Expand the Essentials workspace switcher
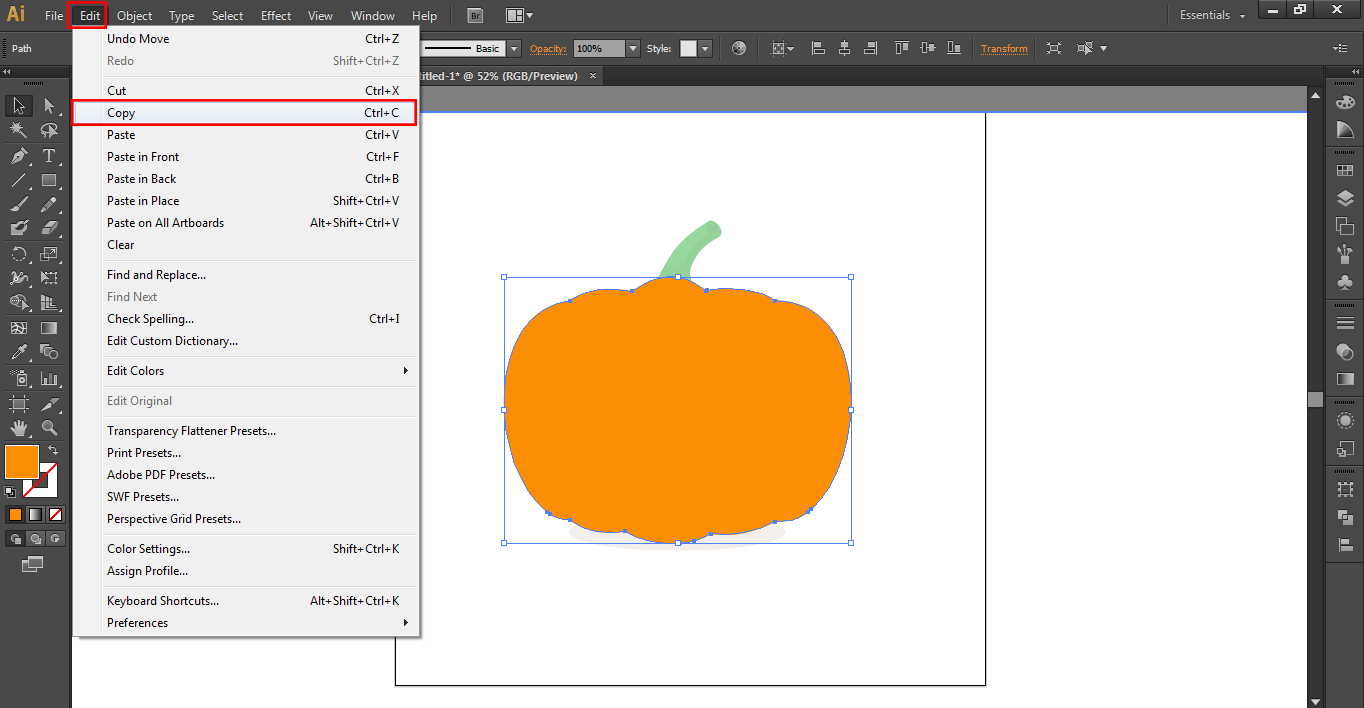Viewport: 1364px width, 708px height. pos(1213,16)
